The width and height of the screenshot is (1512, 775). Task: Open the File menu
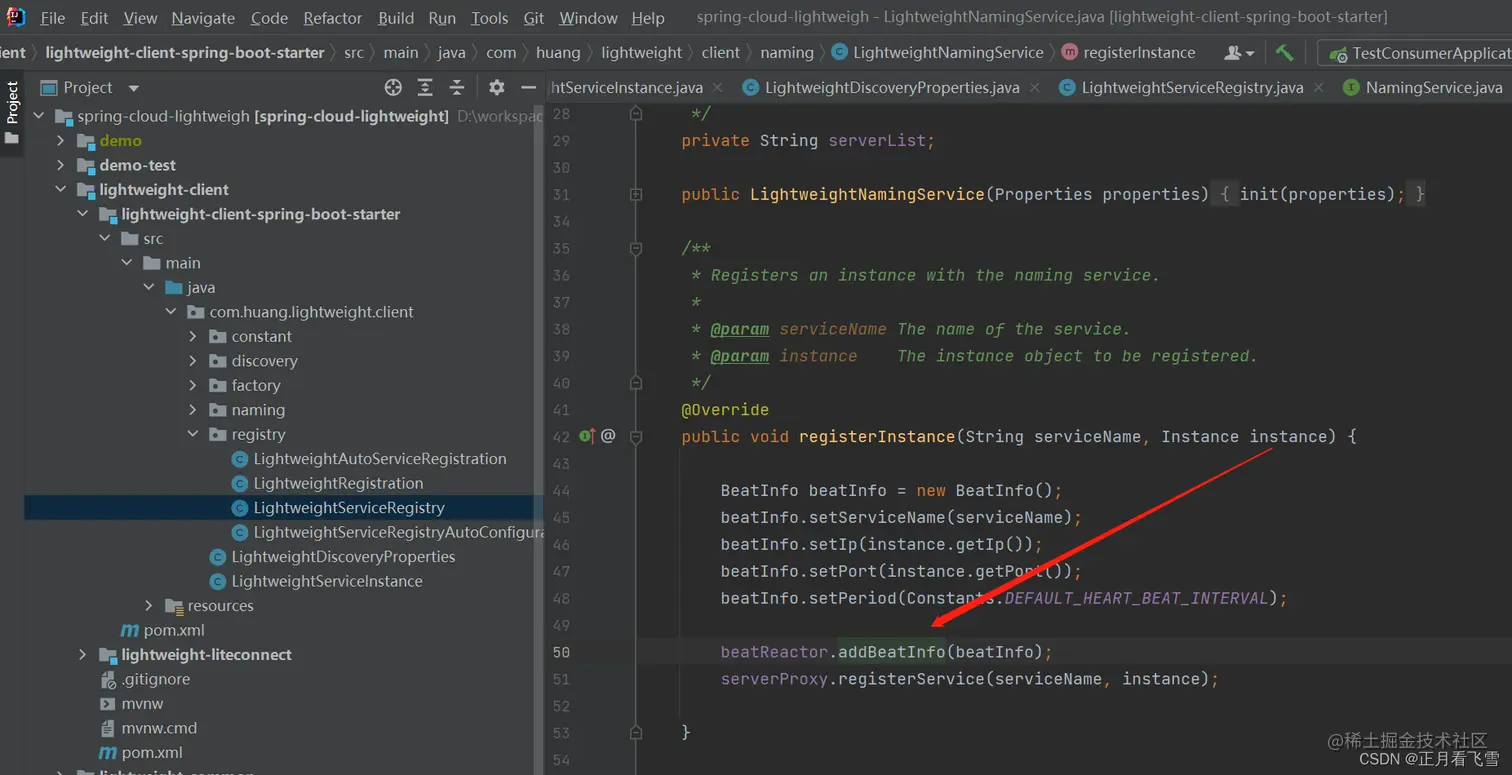pos(52,18)
